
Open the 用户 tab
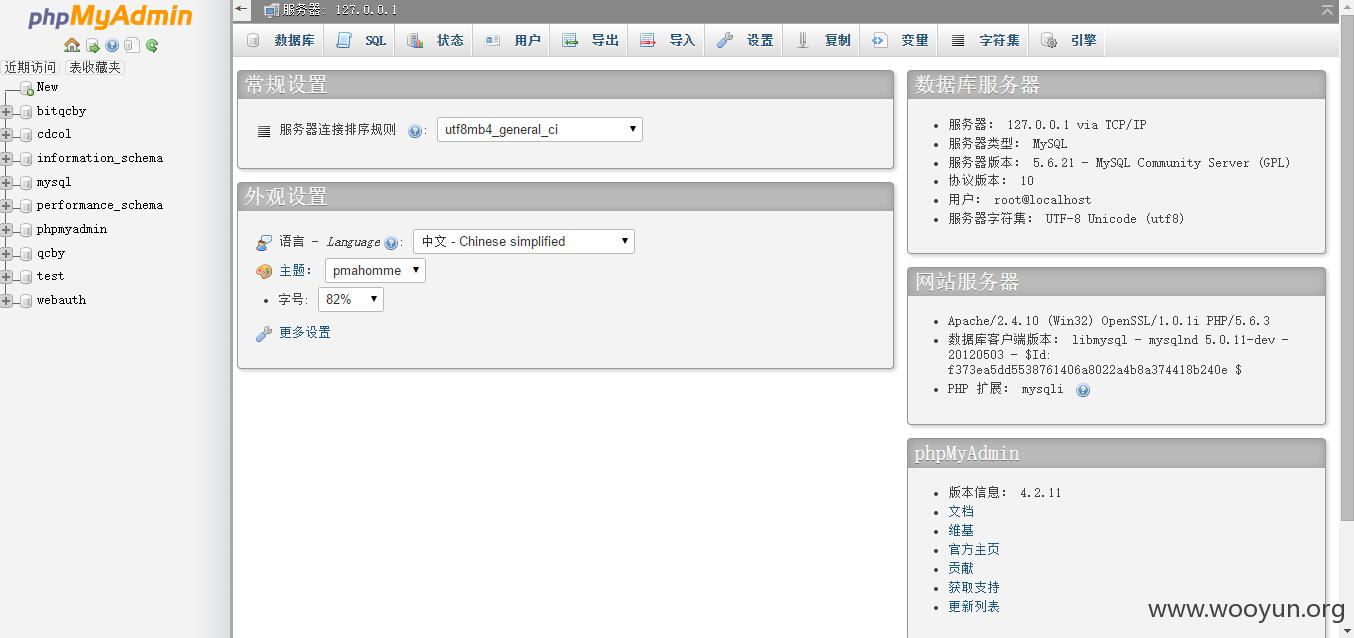(x=512, y=40)
